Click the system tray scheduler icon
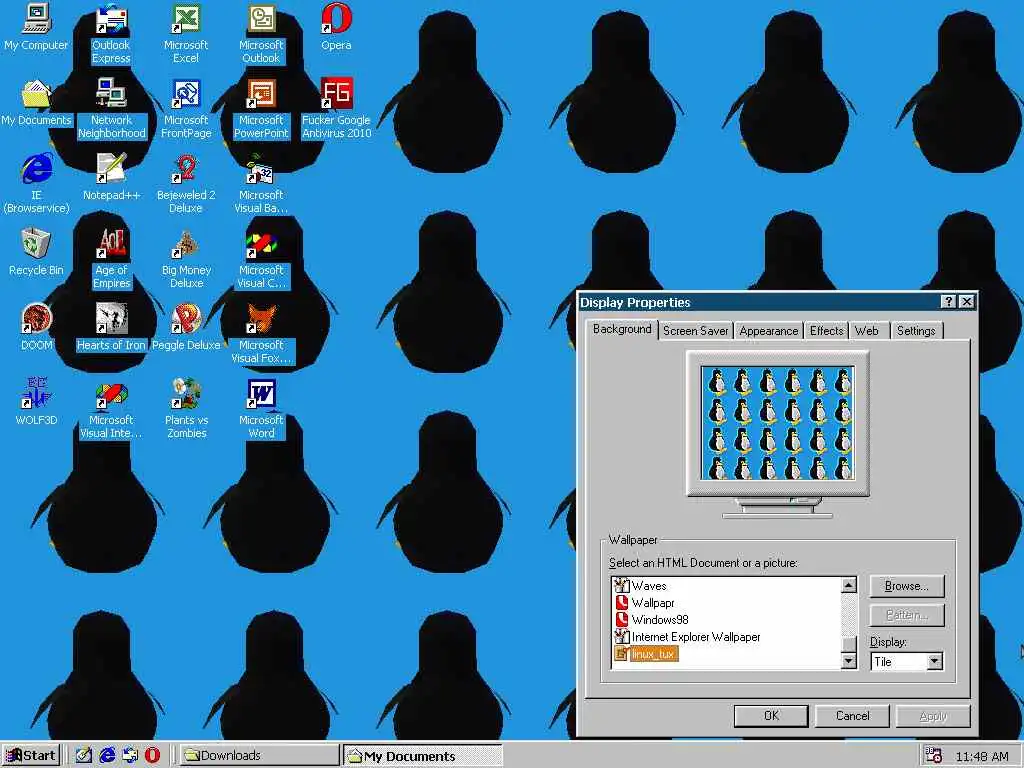The height and width of the screenshot is (768, 1024). click(x=933, y=755)
